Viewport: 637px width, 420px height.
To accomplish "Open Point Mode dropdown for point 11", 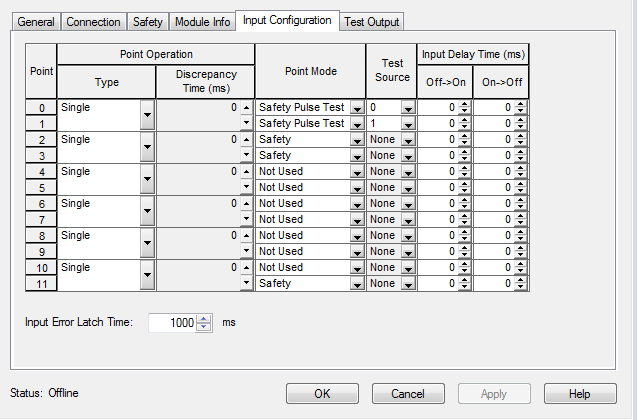I will (357, 283).
